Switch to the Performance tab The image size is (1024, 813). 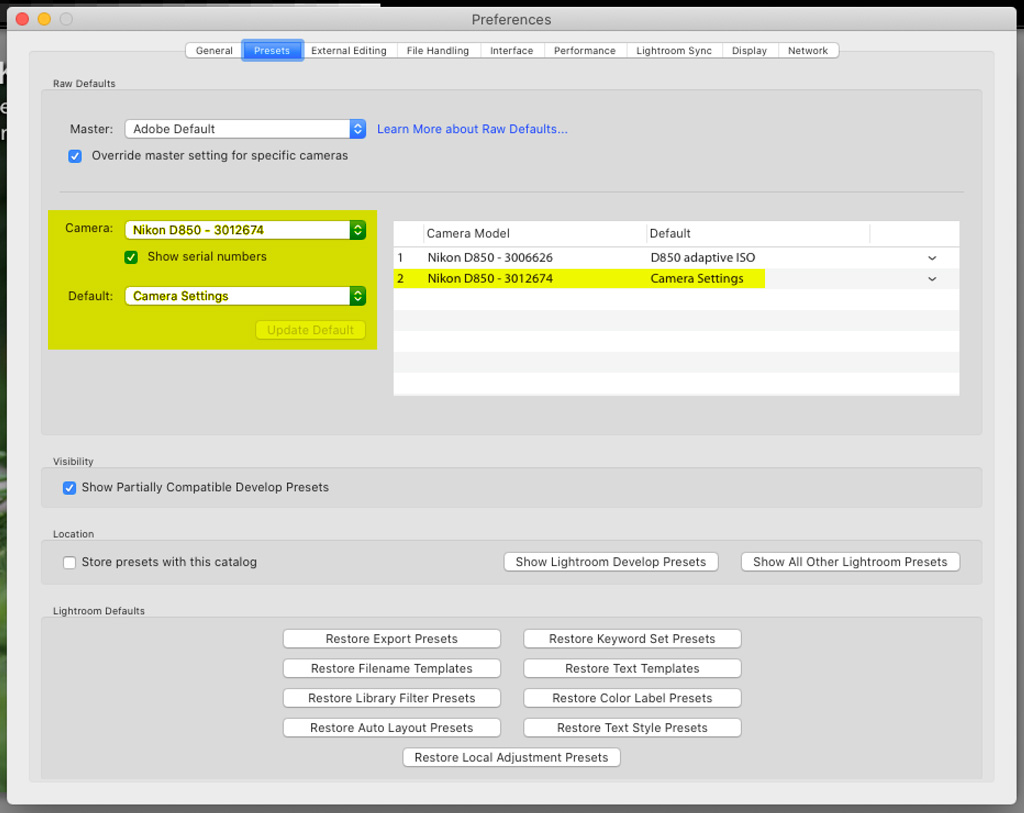pos(584,50)
